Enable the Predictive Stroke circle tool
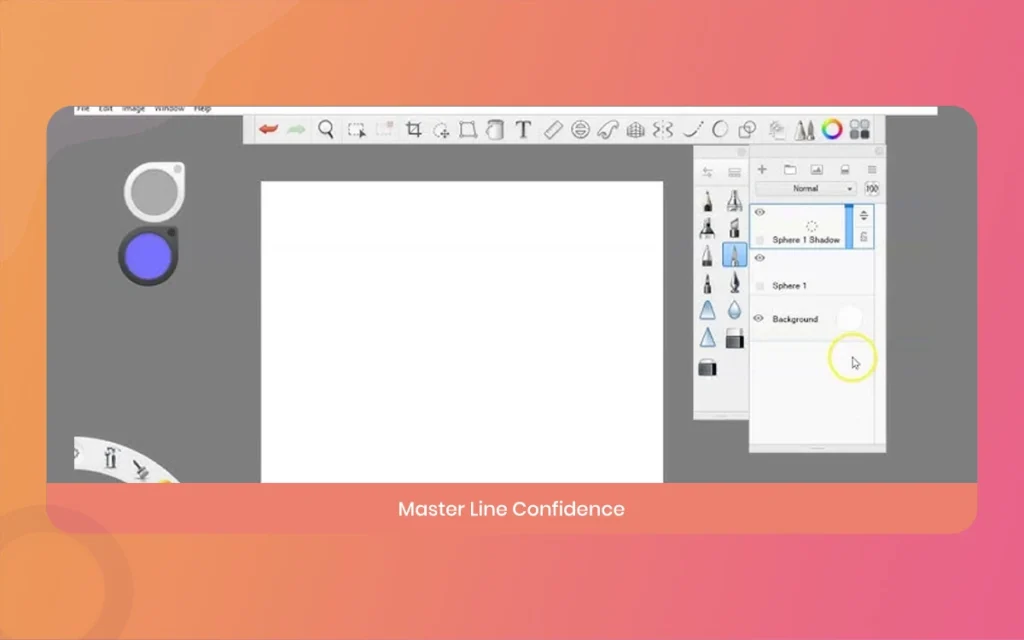Image resolution: width=1024 pixels, height=640 pixels. pos(720,129)
